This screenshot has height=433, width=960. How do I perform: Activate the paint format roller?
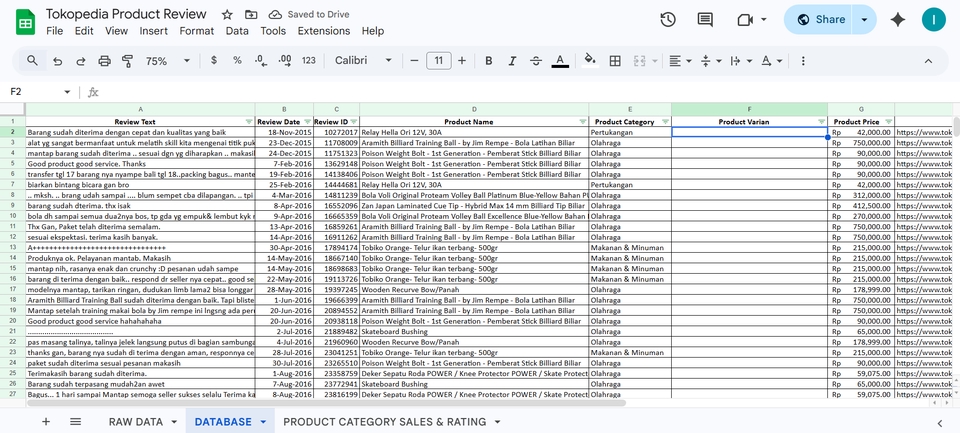(x=127, y=61)
